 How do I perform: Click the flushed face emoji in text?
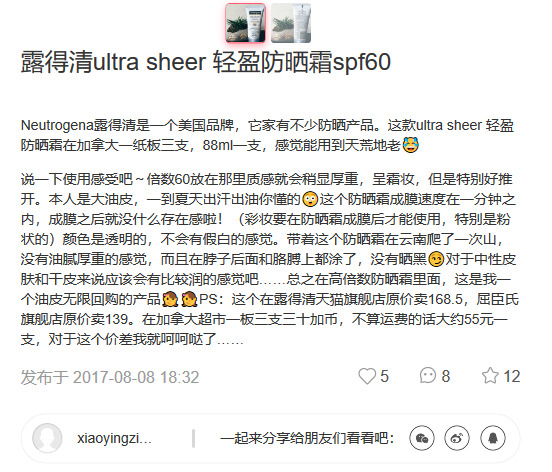pos(310,199)
